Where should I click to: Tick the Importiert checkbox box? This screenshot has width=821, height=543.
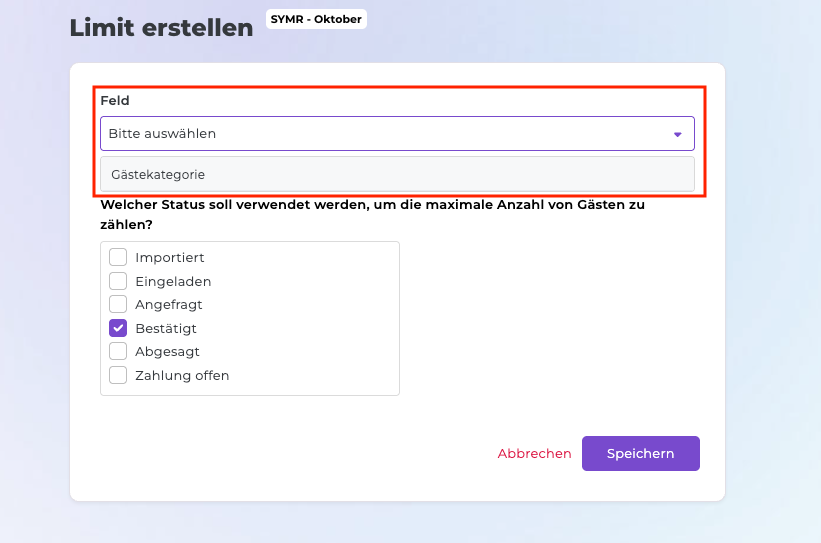[x=118, y=258]
